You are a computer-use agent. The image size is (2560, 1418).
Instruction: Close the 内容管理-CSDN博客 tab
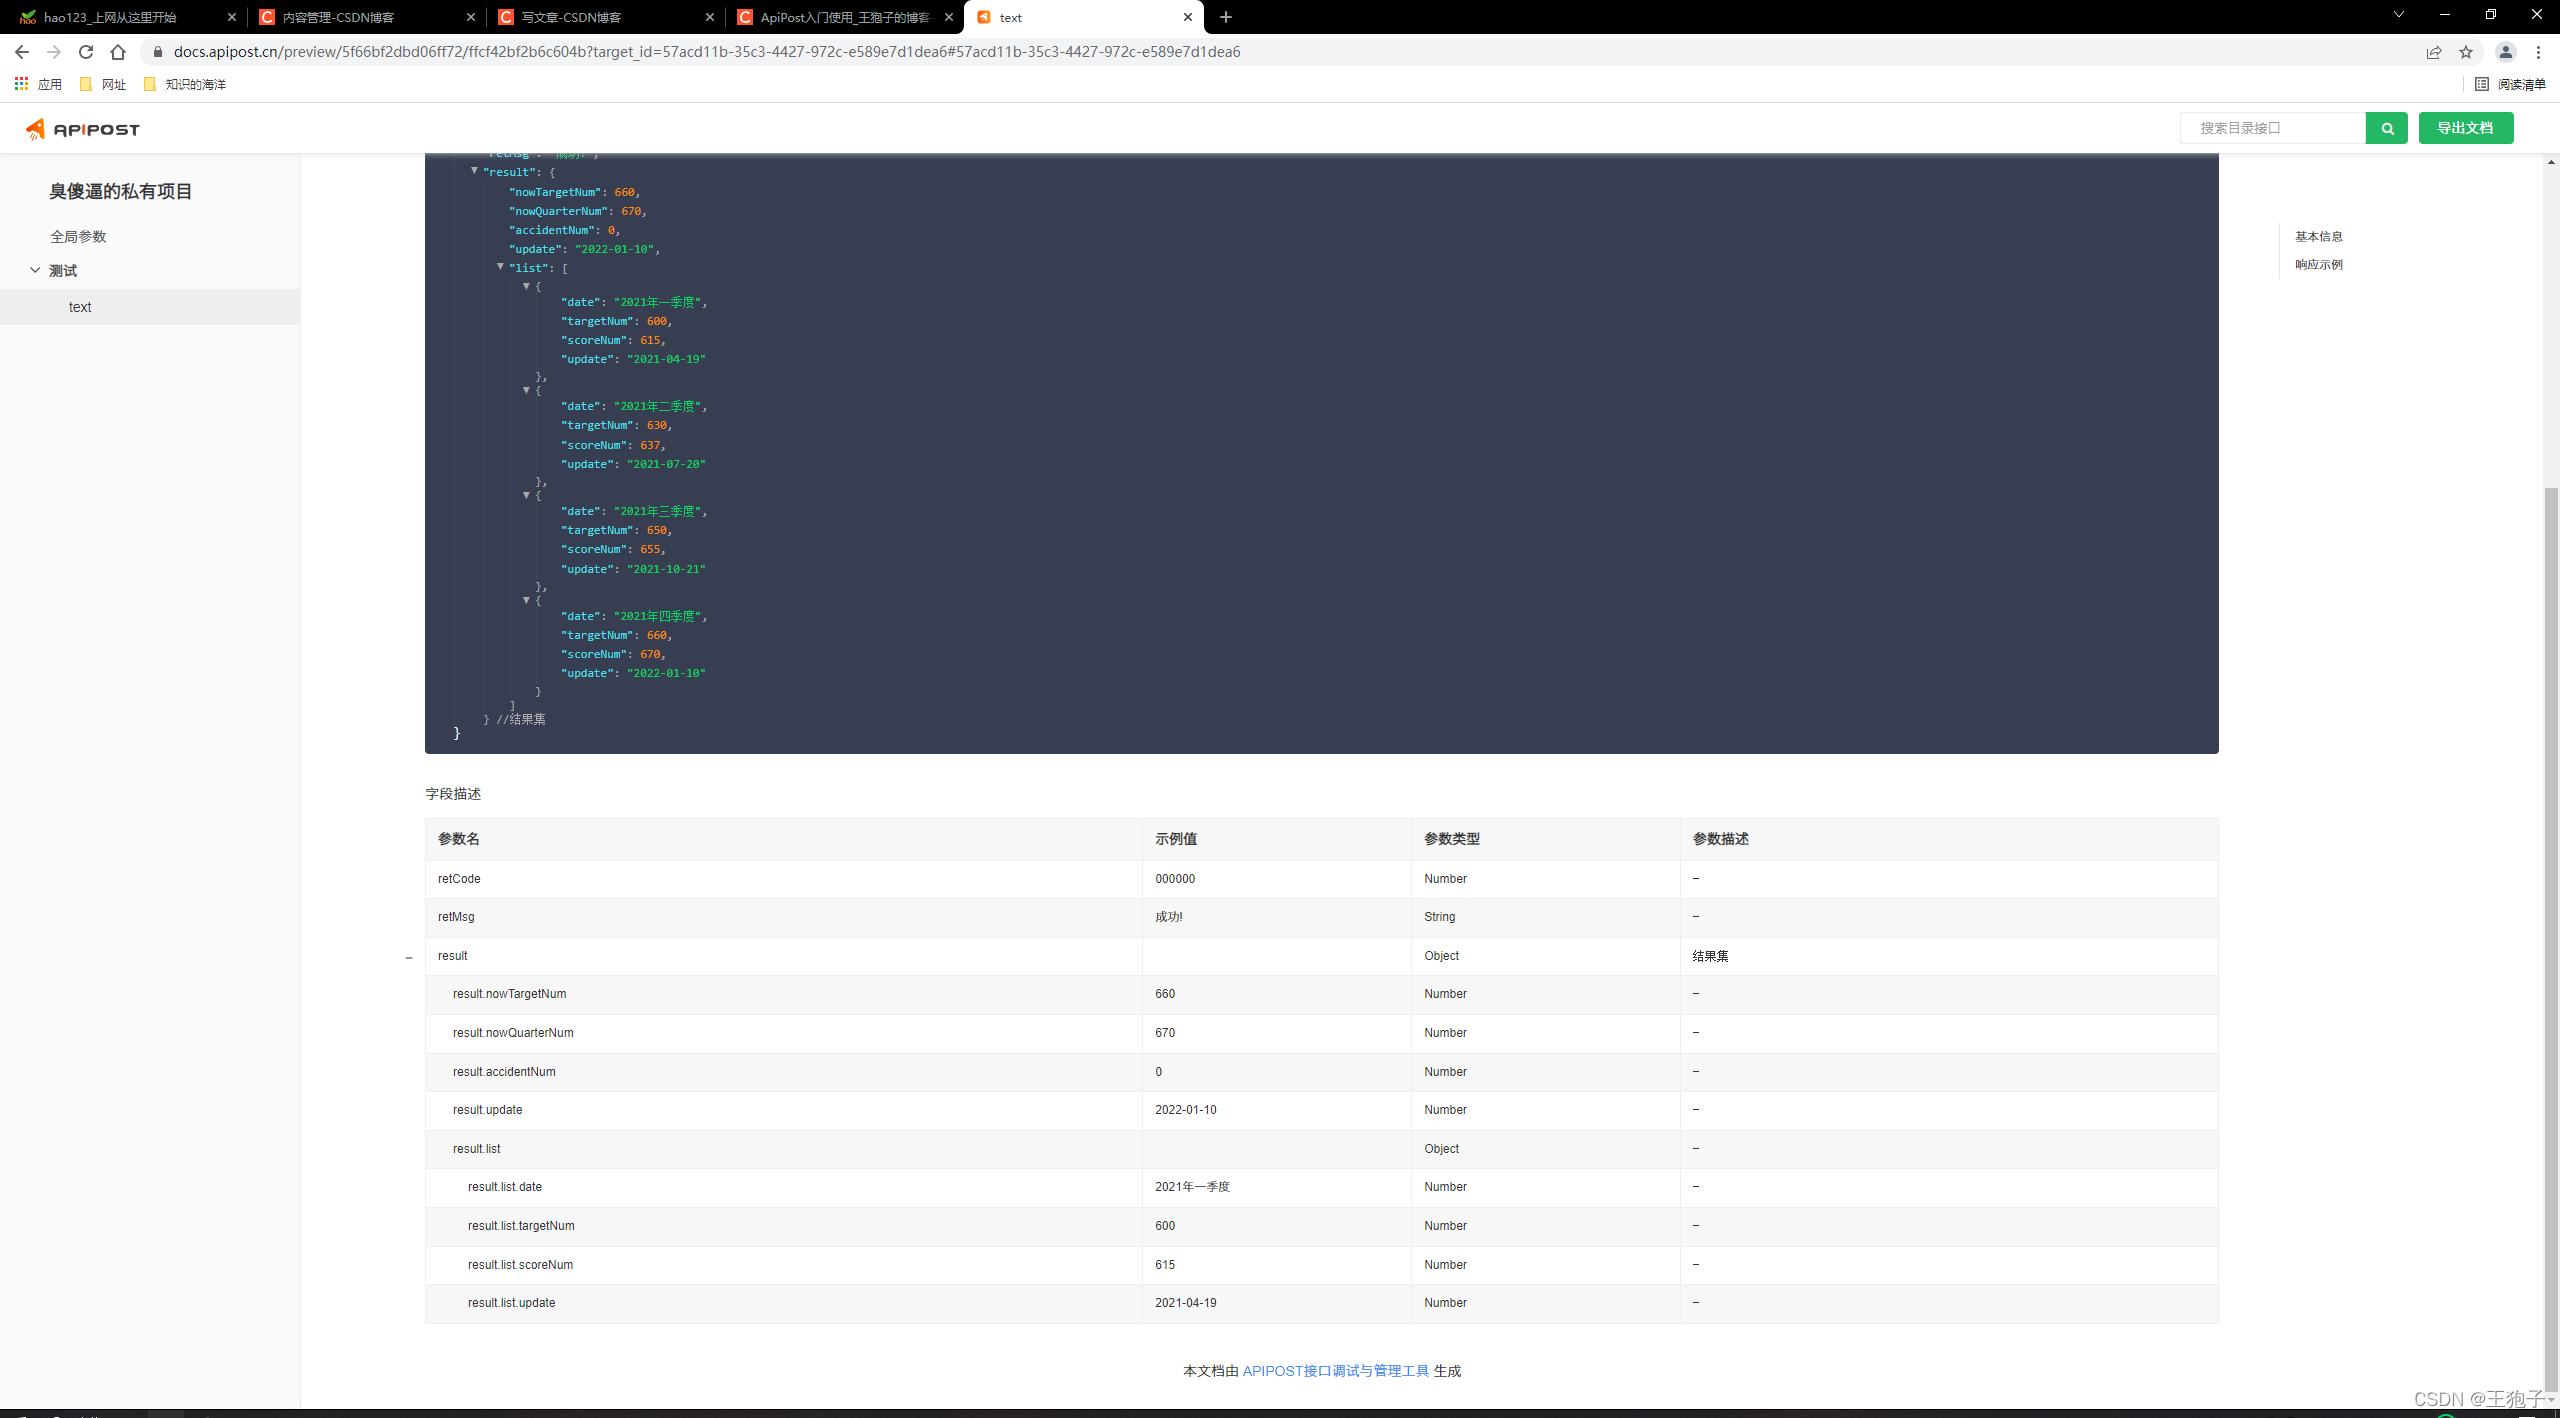coord(470,17)
